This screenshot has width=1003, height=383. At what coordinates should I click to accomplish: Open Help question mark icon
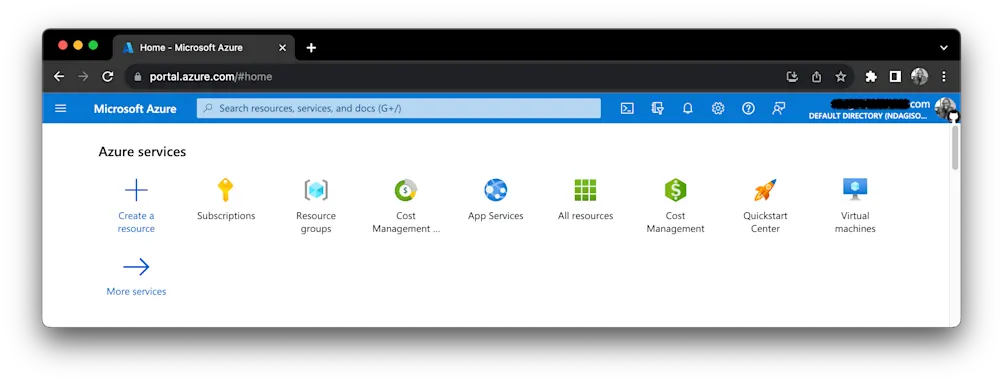tap(748, 109)
